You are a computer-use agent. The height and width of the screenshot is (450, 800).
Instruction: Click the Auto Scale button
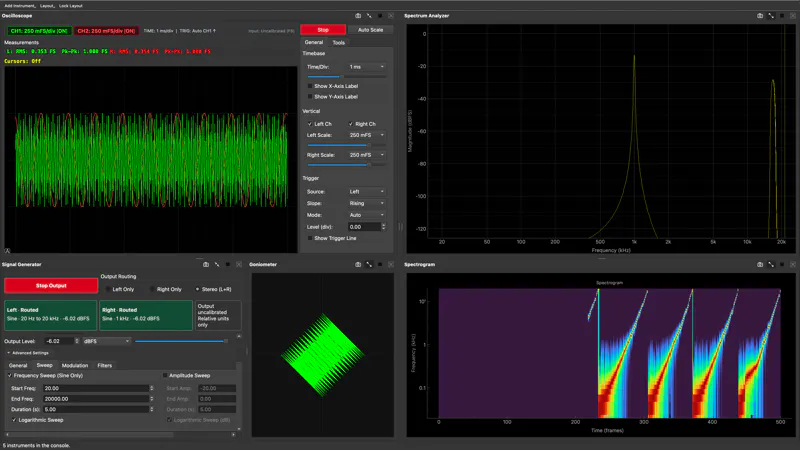click(x=370, y=30)
